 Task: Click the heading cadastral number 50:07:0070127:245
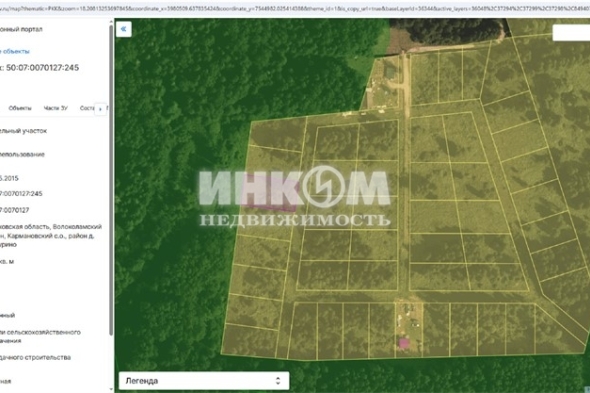point(43,68)
